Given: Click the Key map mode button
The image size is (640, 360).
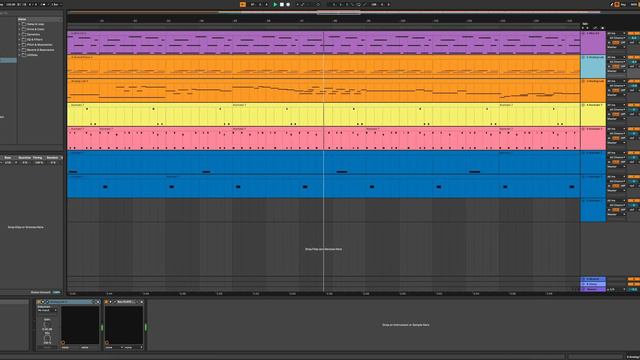Looking at the screenshot, I should [x=623, y=4].
